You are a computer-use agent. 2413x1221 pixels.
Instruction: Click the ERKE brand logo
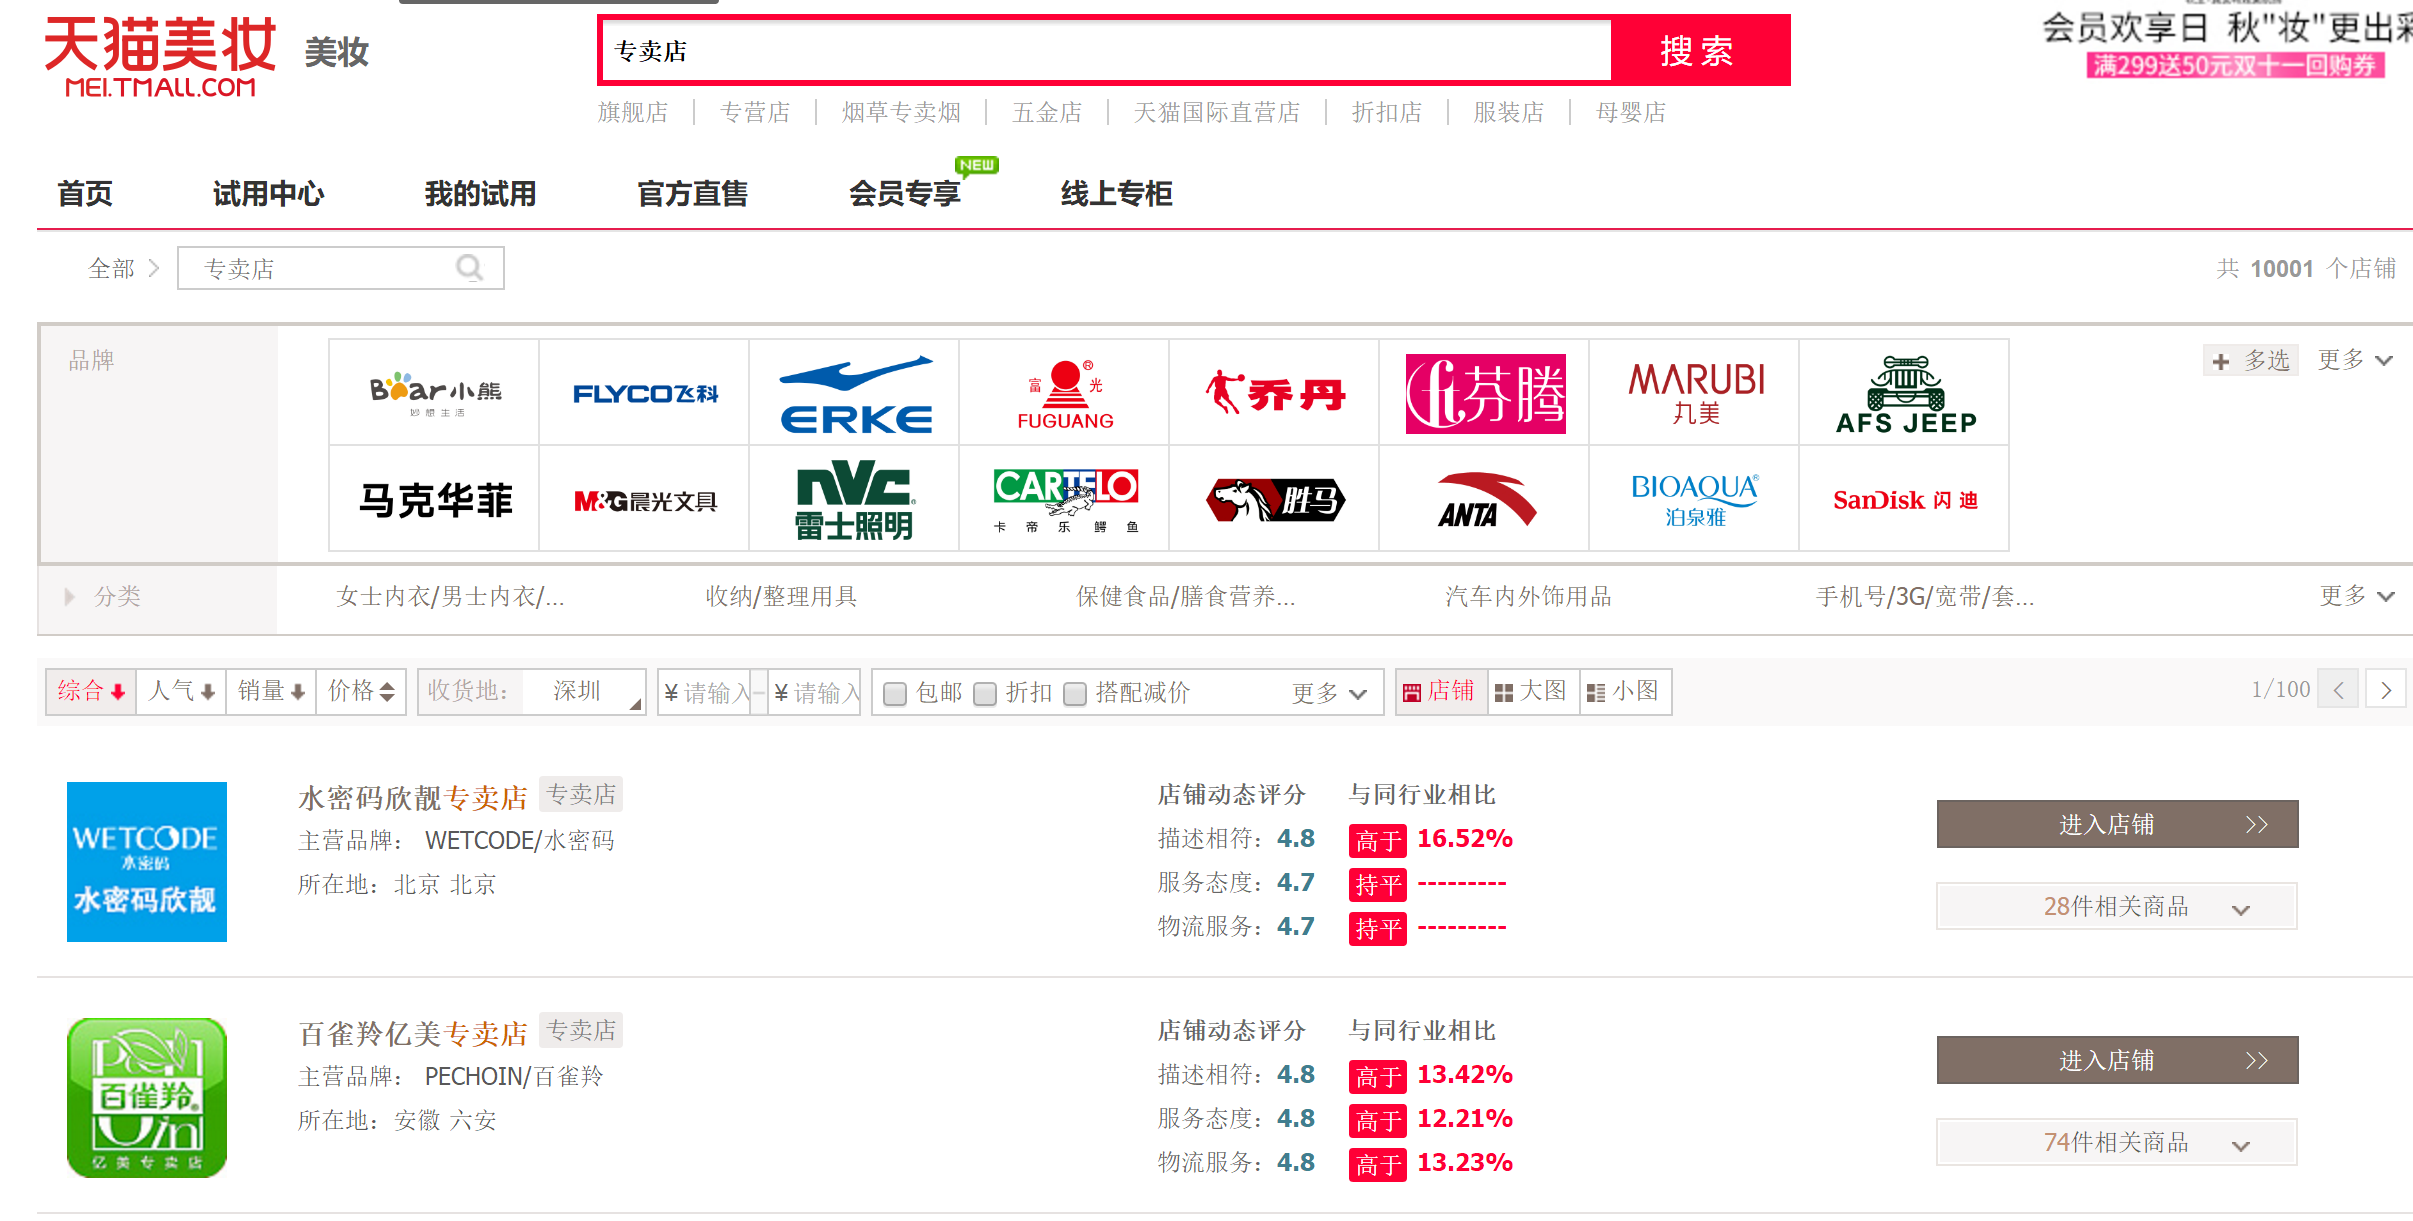click(854, 393)
